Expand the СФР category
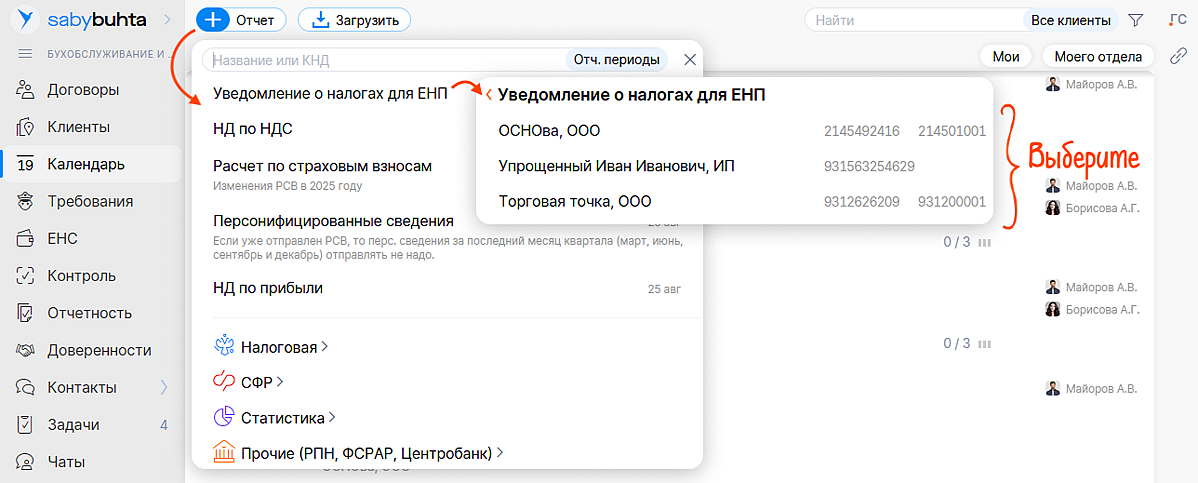The width and height of the screenshot is (1198, 483). [x=248, y=381]
